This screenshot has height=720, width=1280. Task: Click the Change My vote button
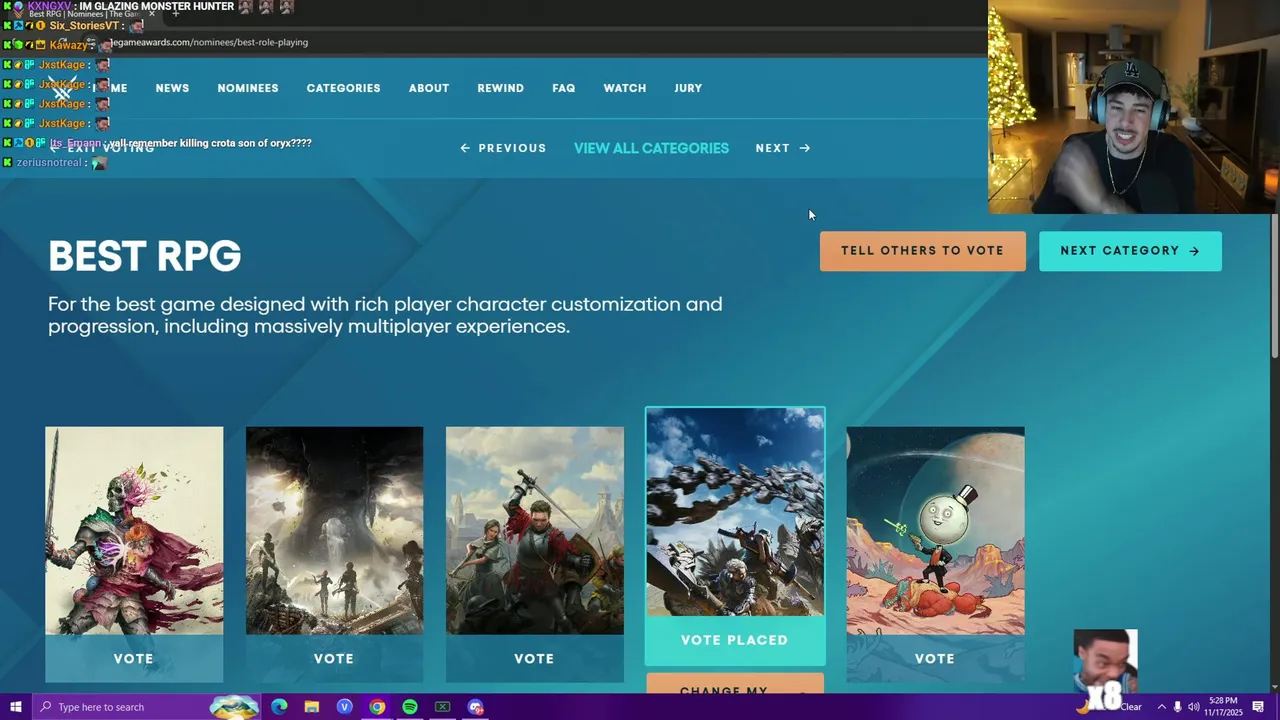point(735,685)
